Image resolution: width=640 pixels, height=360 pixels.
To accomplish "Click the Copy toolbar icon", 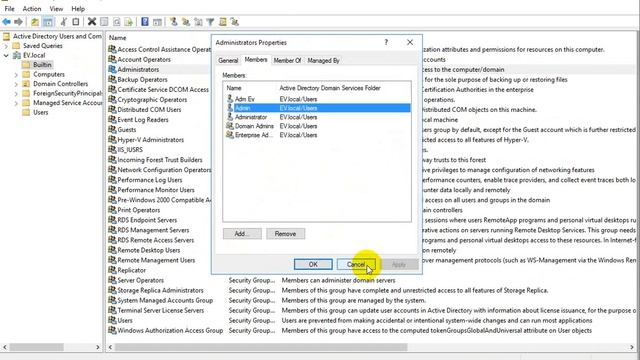I will 76,22.
